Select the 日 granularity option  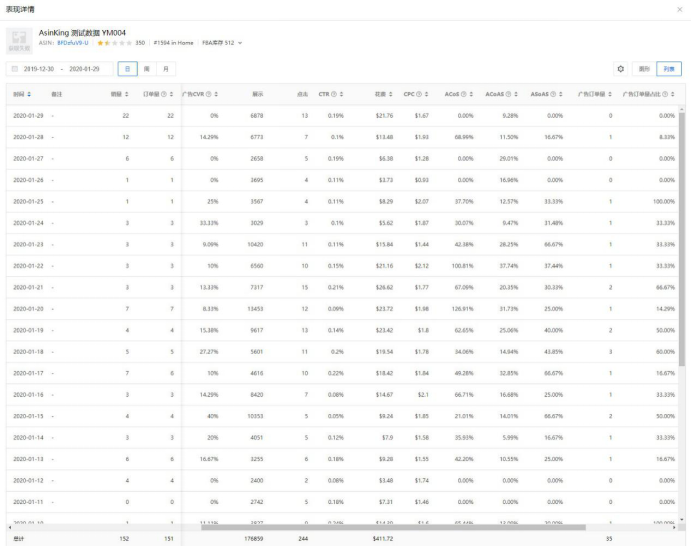[x=127, y=69]
